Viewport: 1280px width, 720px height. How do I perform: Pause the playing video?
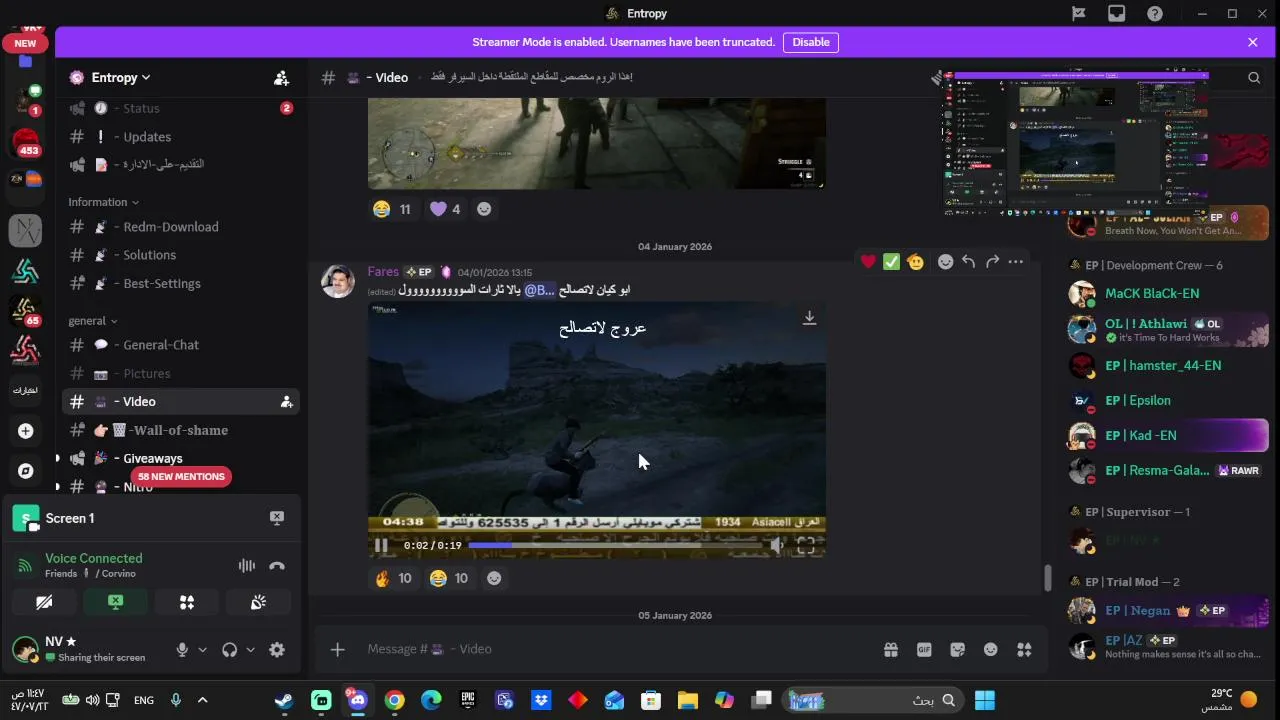pyautogui.click(x=381, y=546)
